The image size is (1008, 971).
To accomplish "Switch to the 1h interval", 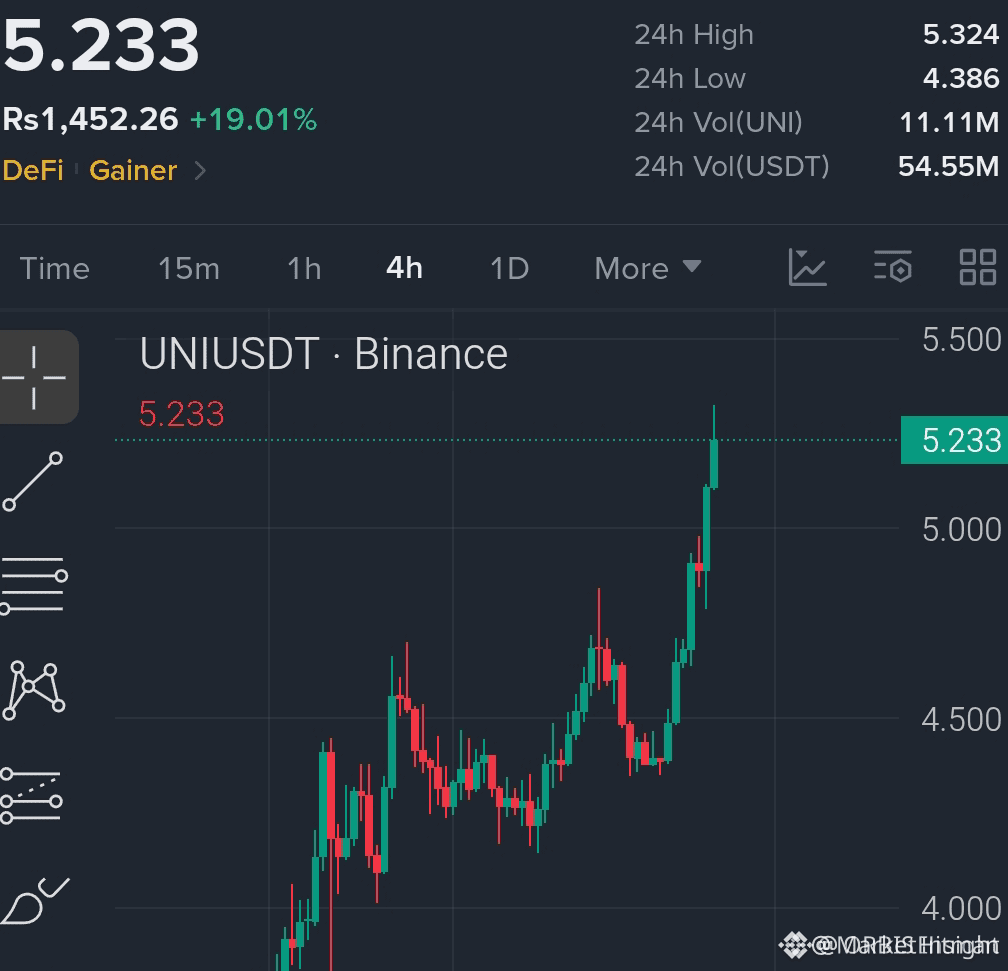I will pos(304,268).
